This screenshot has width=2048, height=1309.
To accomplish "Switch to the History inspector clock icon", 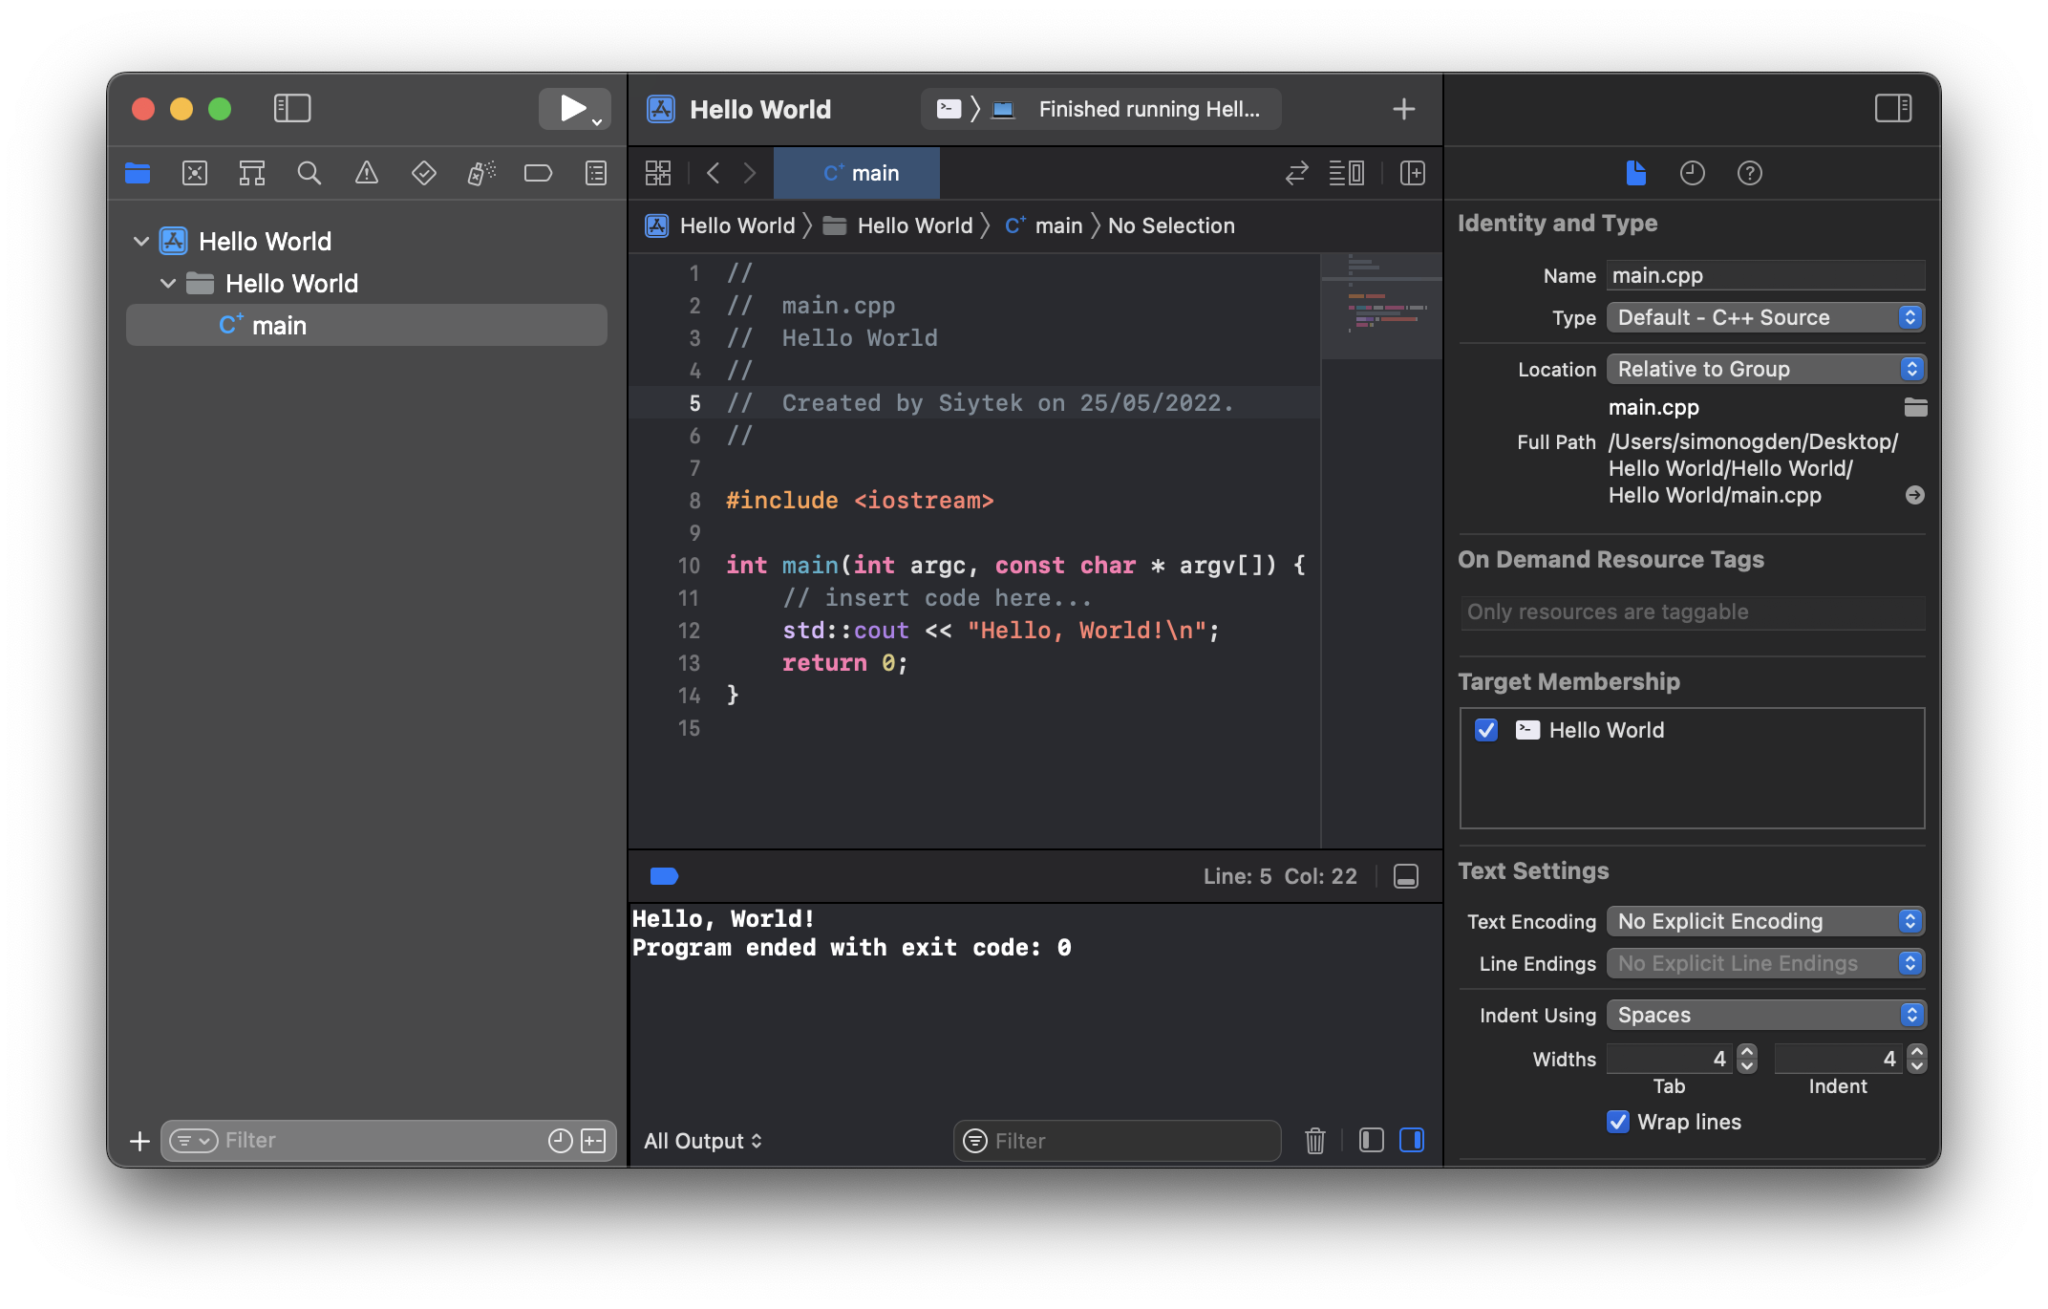I will [1692, 172].
